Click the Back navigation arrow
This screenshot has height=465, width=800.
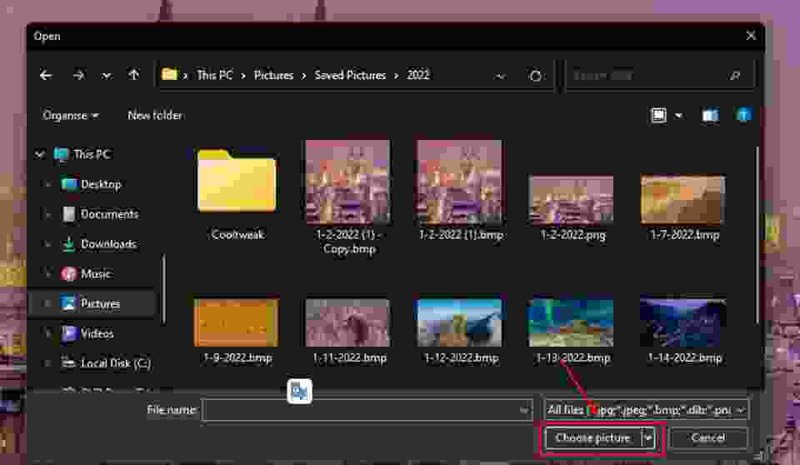(46, 76)
